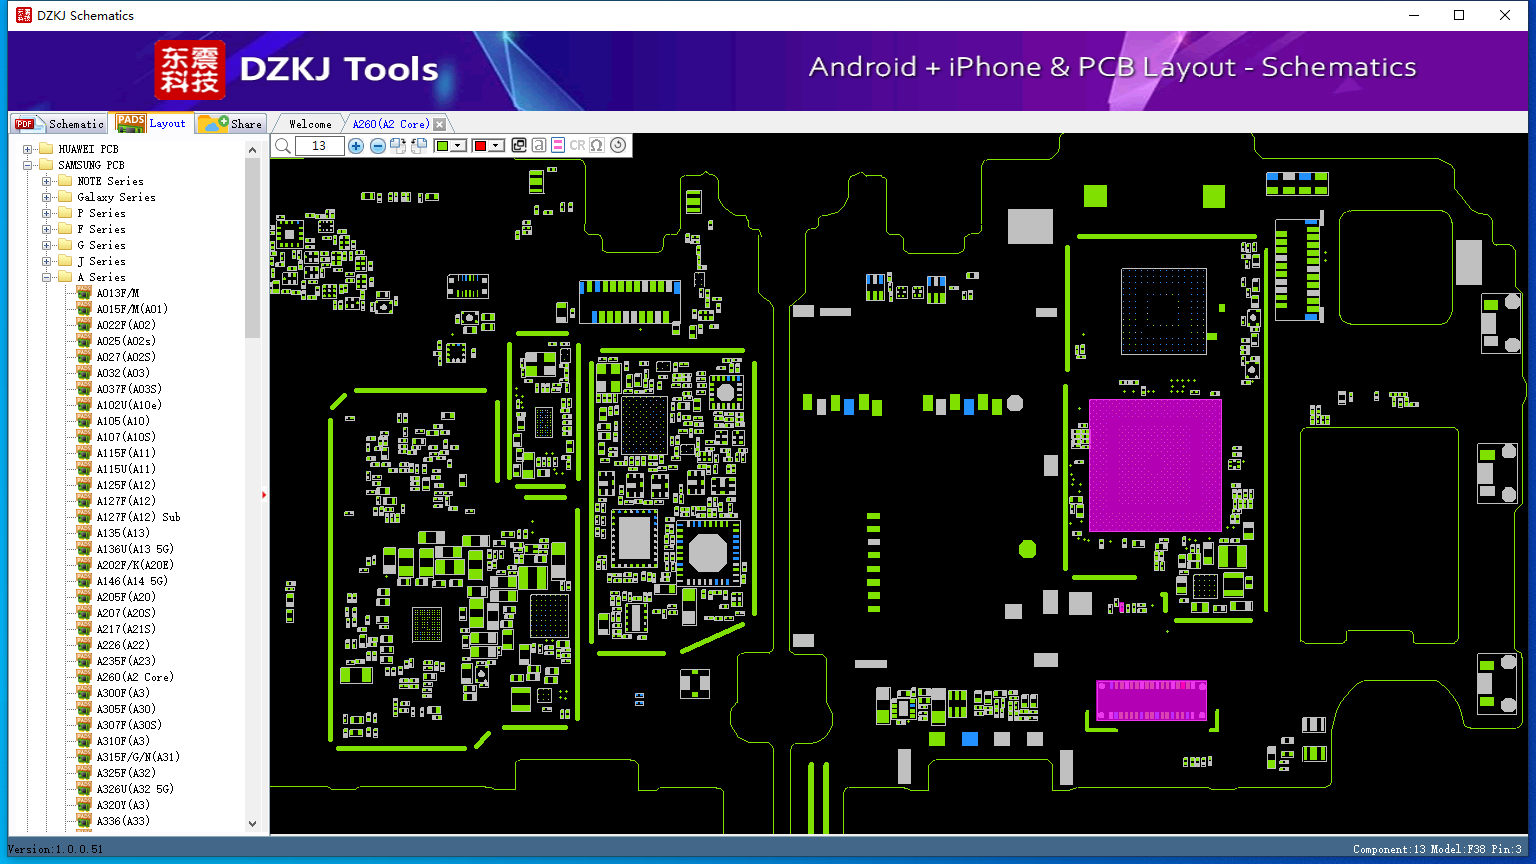This screenshot has height=864, width=1536.
Task: Select A217(A21S) in the tree
Action: coord(126,629)
